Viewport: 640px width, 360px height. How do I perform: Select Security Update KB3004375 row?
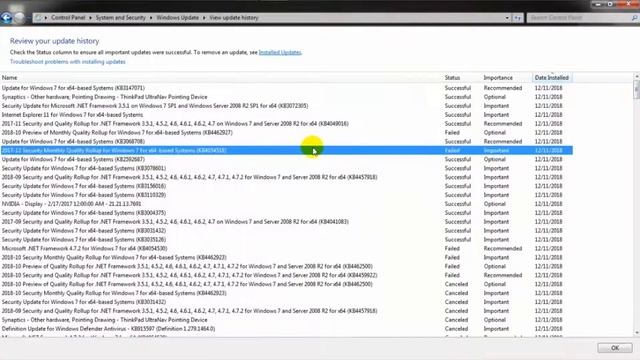[287, 213]
